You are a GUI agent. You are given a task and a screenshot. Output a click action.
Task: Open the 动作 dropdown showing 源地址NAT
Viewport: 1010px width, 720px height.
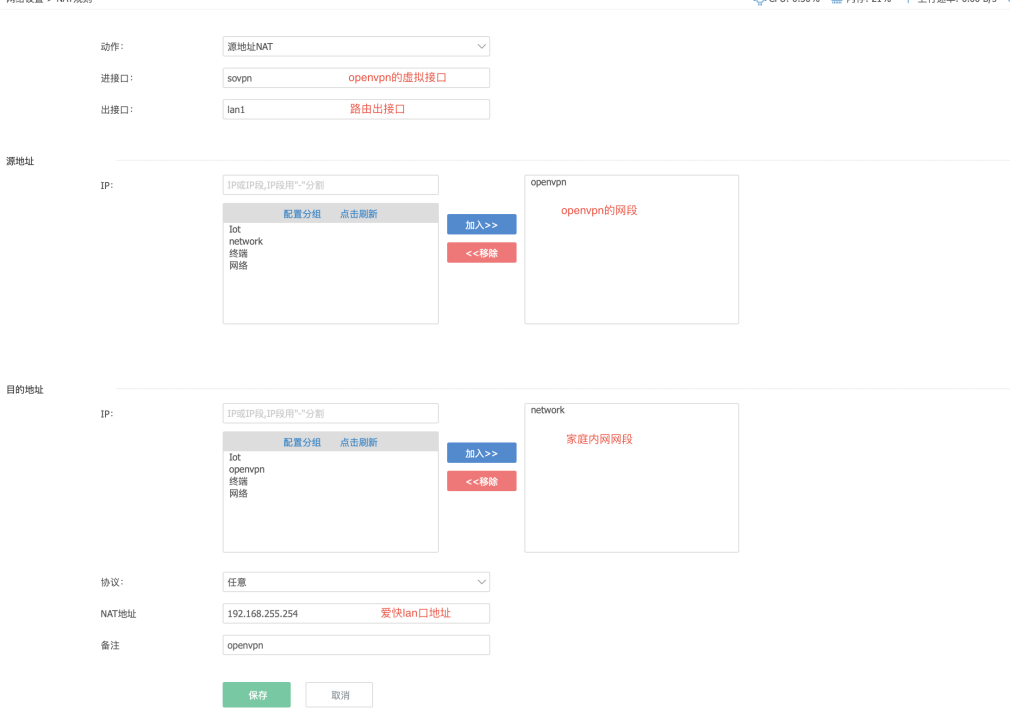(356, 46)
